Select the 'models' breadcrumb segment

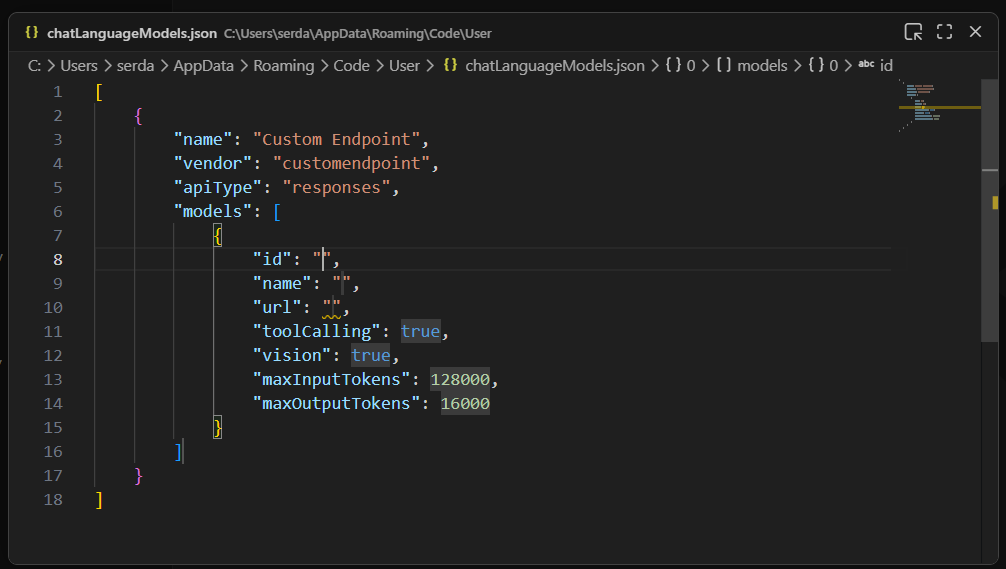[x=762, y=65]
